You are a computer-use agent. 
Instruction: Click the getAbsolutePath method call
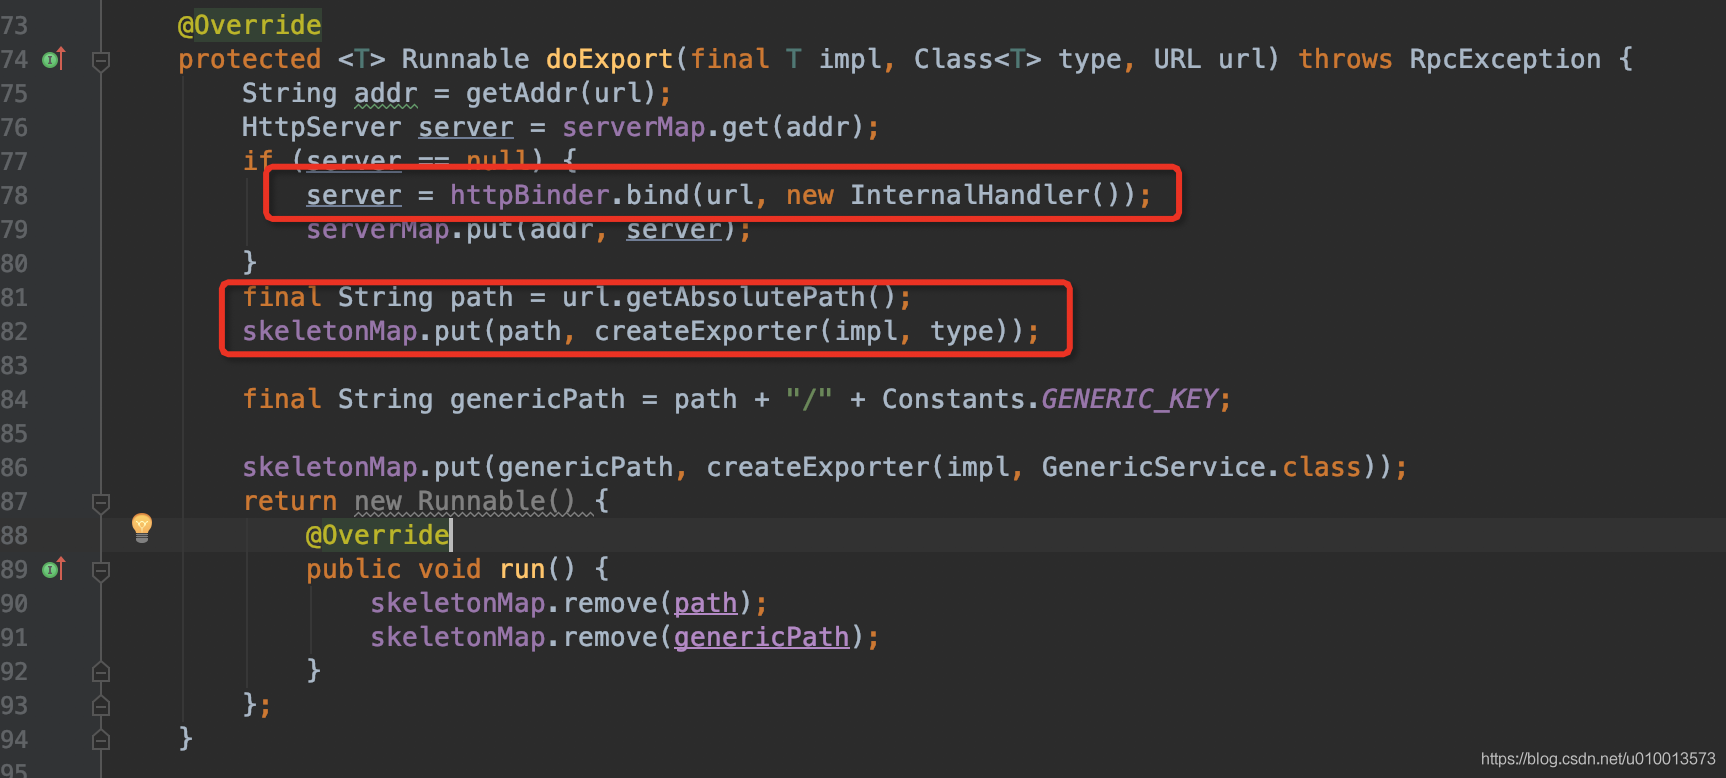(x=745, y=297)
